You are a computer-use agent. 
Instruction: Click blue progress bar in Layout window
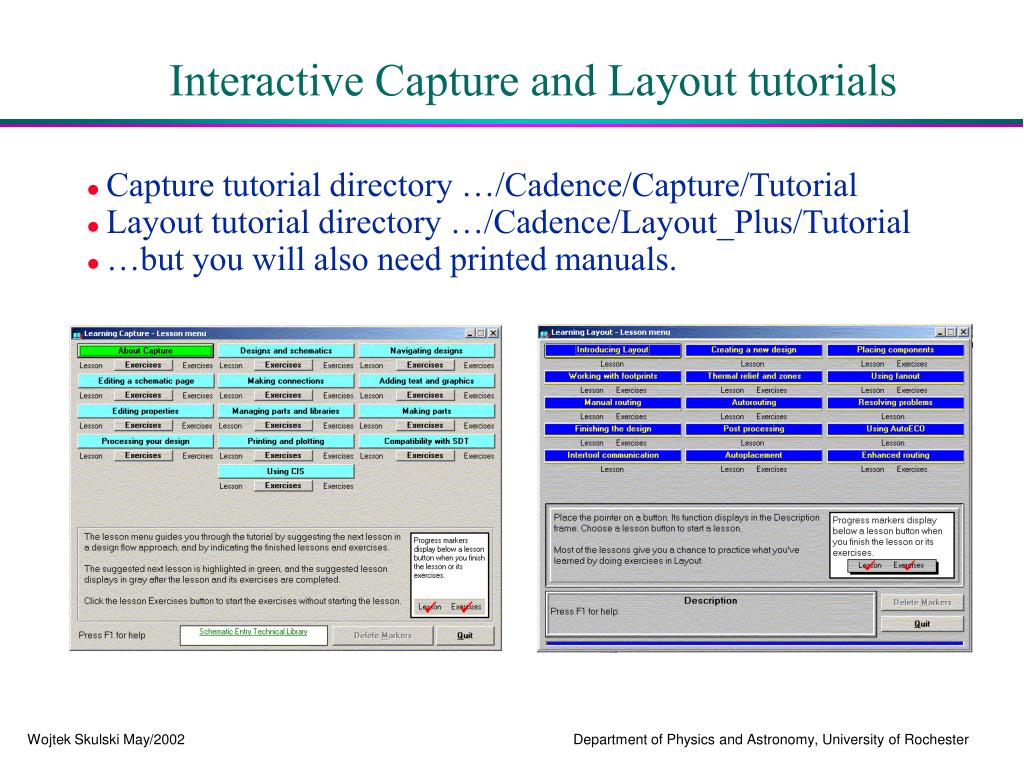point(754,644)
